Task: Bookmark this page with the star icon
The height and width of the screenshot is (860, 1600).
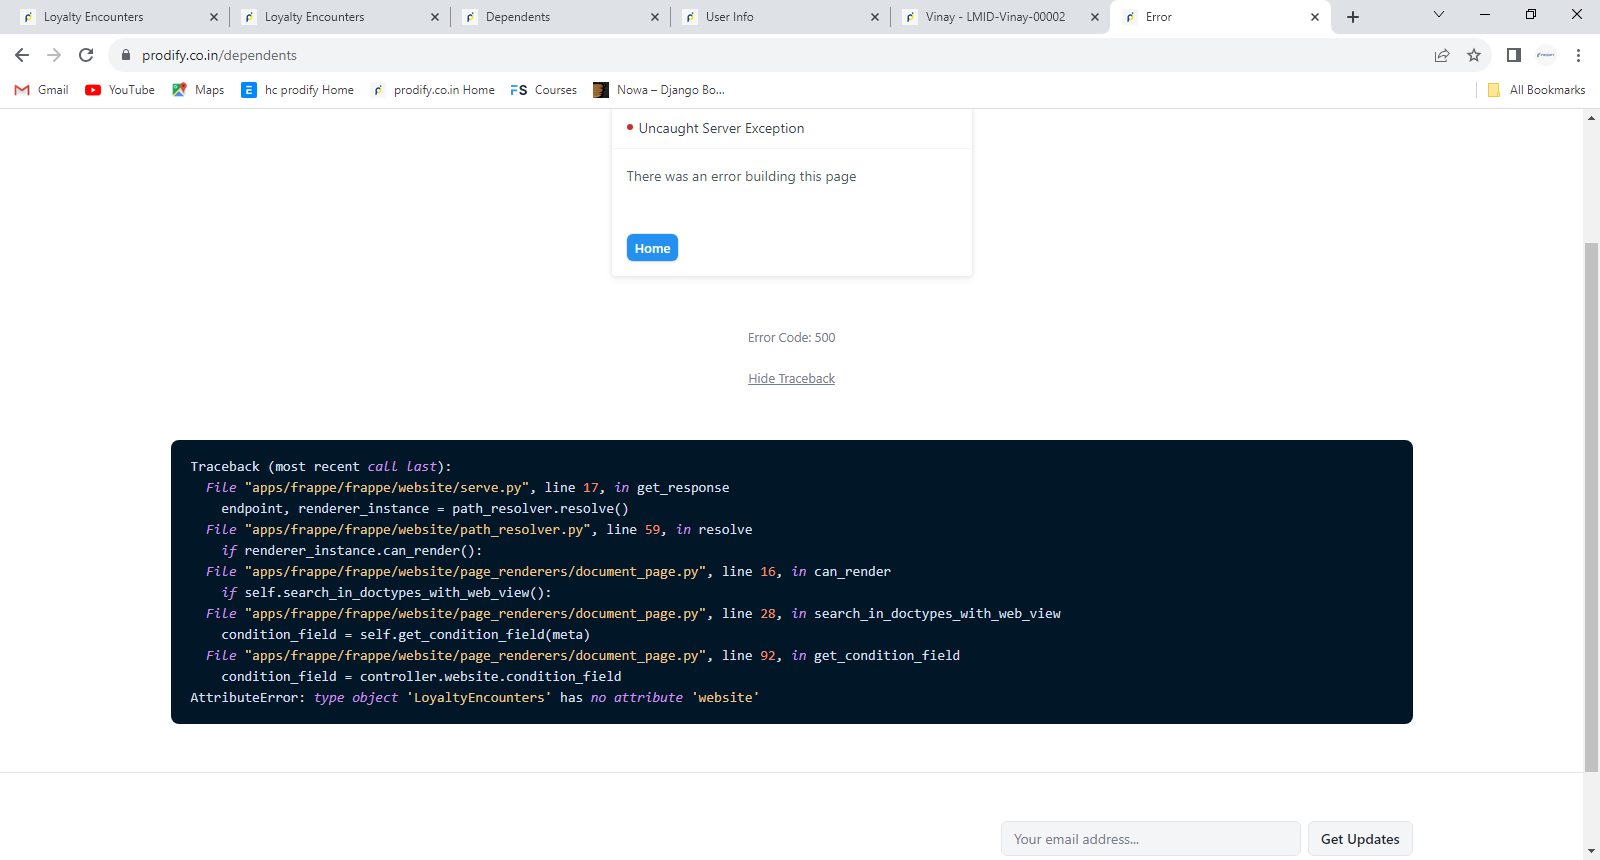Action: [x=1474, y=55]
